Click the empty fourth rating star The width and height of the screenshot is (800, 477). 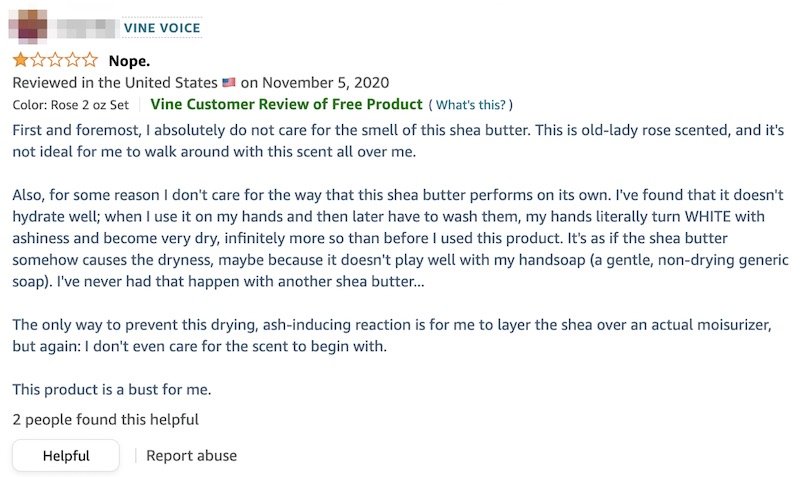click(x=73, y=60)
